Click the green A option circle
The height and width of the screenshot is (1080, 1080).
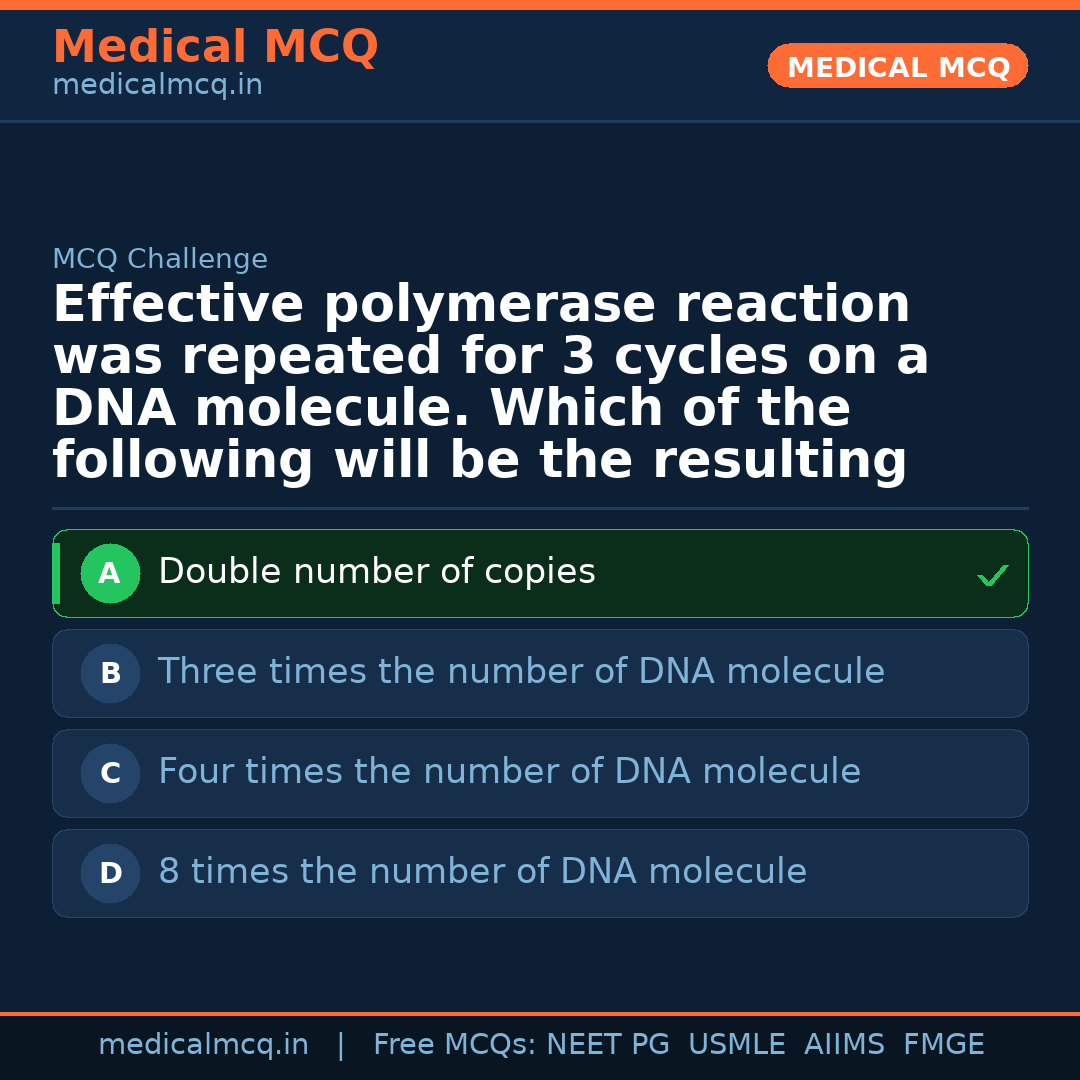[110, 573]
